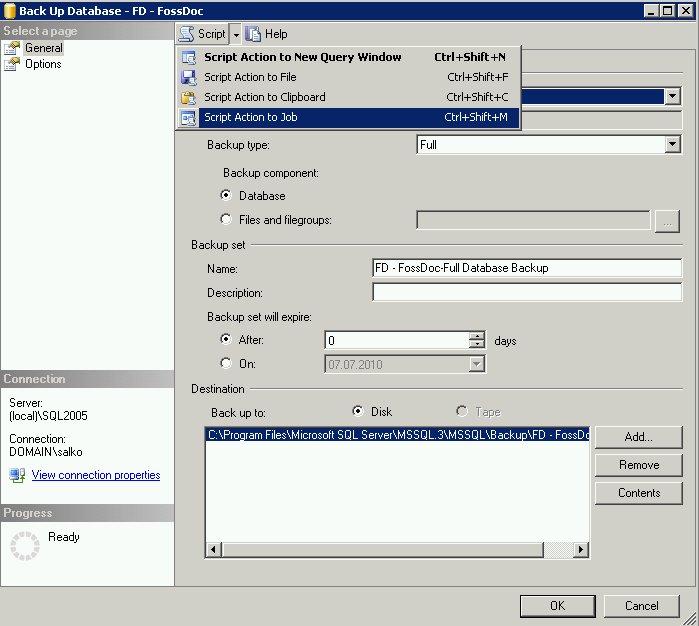Select the Options page
This screenshot has height=626, width=699.
click(43, 64)
